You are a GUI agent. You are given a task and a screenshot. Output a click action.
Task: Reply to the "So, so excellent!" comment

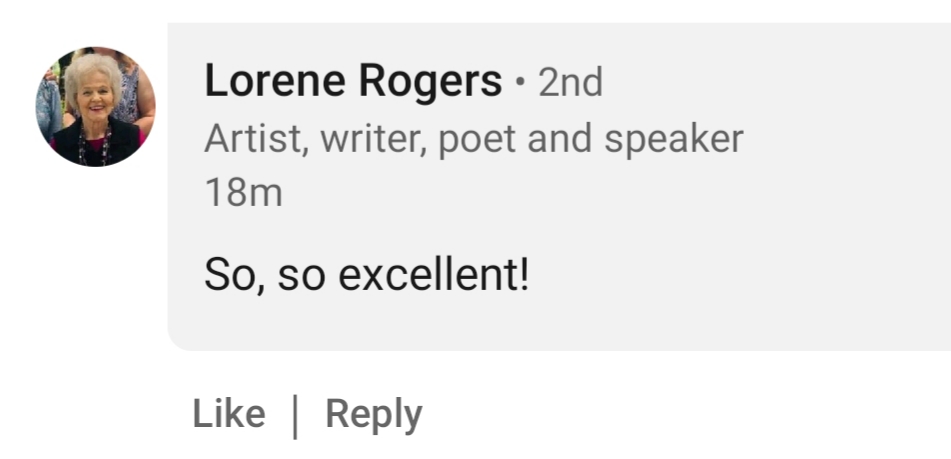pyautogui.click(x=374, y=414)
